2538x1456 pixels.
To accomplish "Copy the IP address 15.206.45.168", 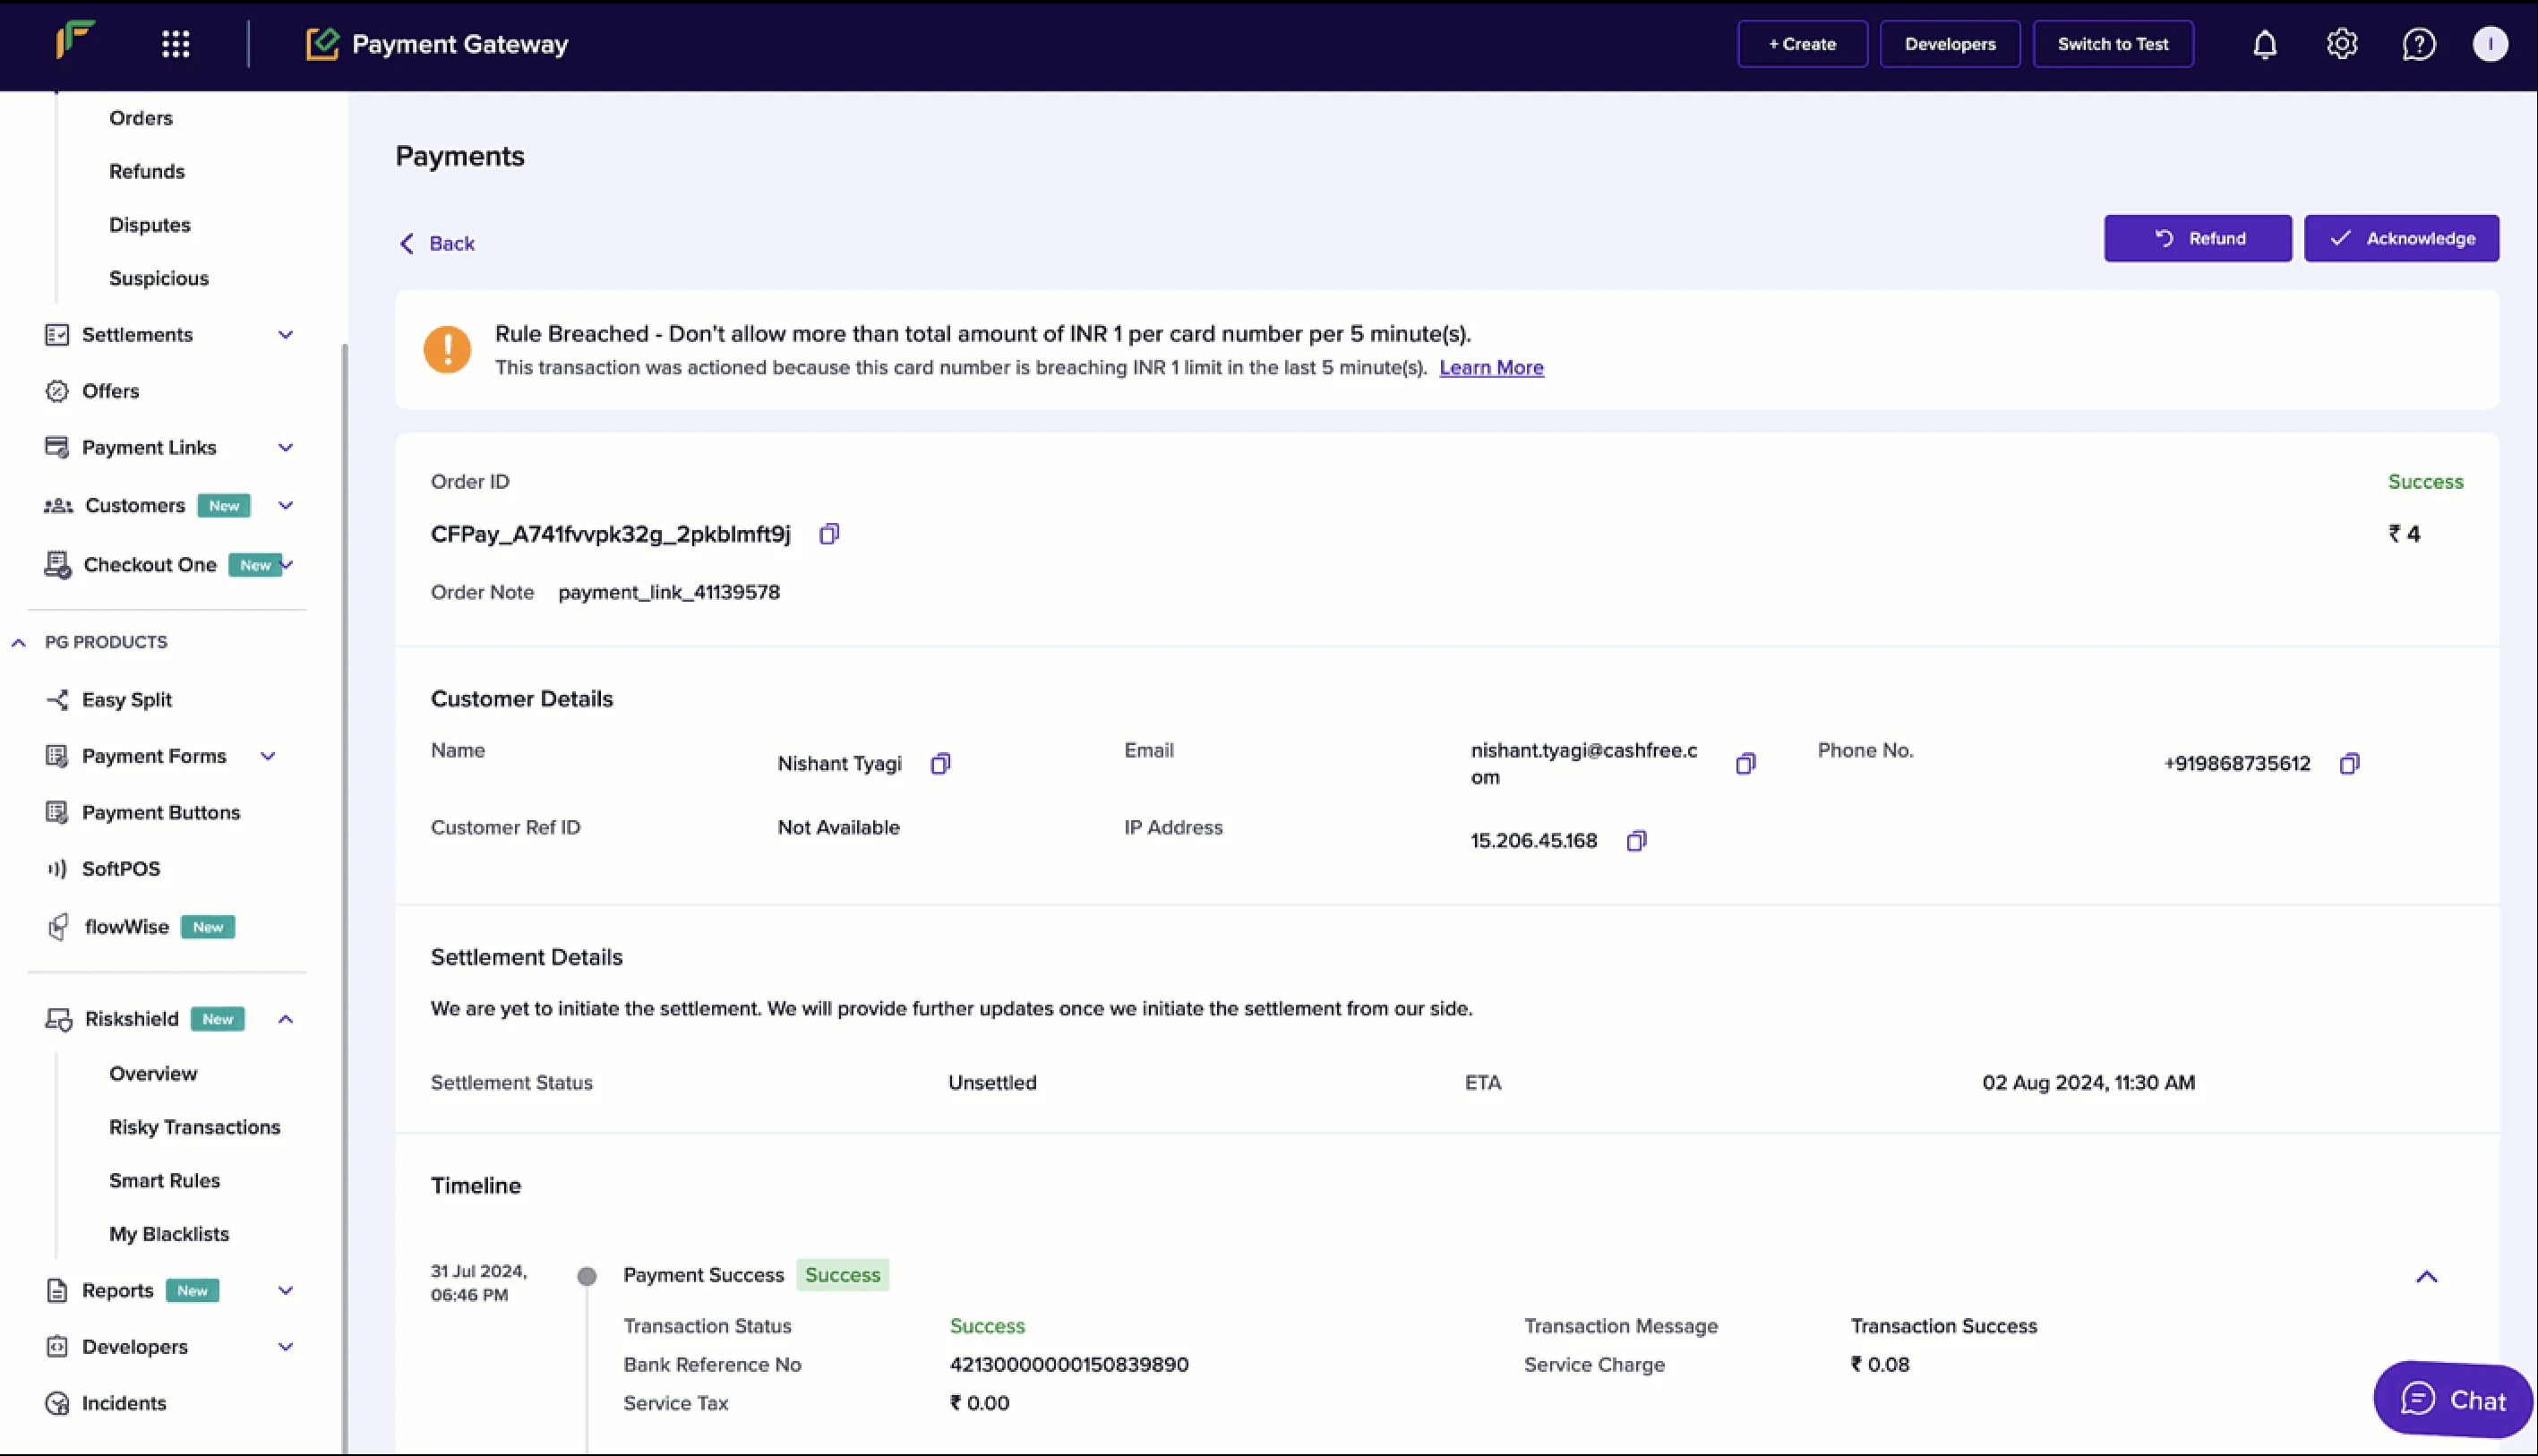I will [x=1636, y=841].
